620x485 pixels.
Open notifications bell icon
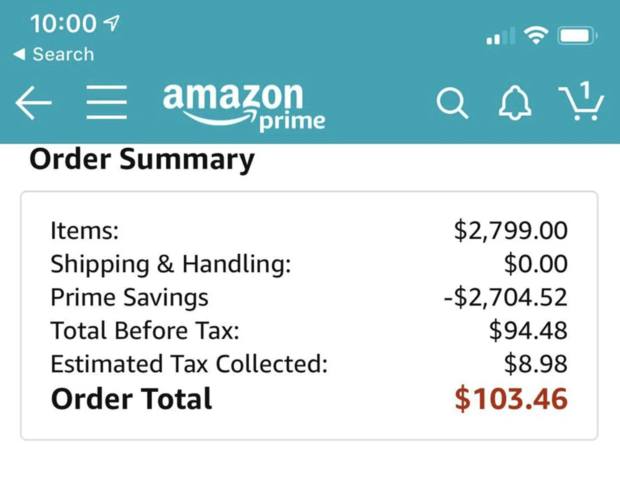click(515, 103)
